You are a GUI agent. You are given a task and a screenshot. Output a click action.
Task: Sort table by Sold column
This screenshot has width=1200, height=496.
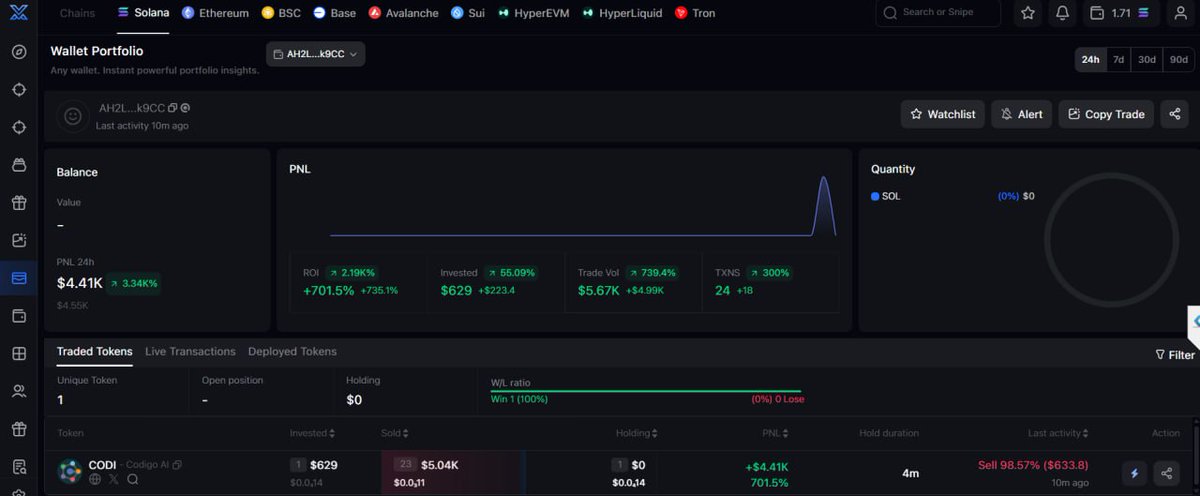click(x=394, y=433)
